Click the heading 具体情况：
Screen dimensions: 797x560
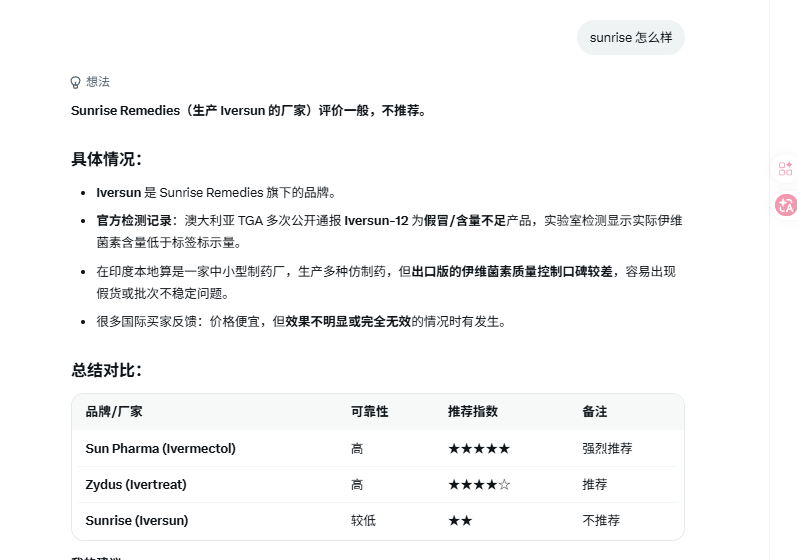point(106,159)
